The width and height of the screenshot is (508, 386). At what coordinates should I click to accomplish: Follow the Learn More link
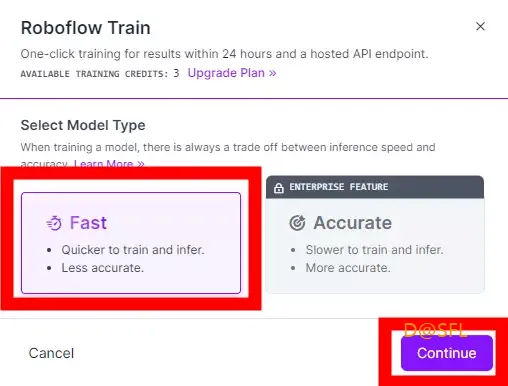[109, 163]
